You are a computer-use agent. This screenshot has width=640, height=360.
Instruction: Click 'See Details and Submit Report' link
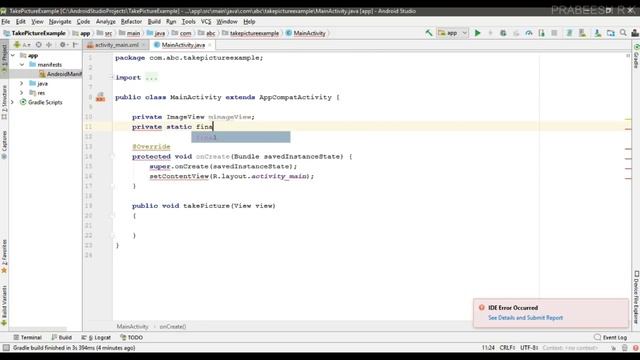[x=525, y=318]
